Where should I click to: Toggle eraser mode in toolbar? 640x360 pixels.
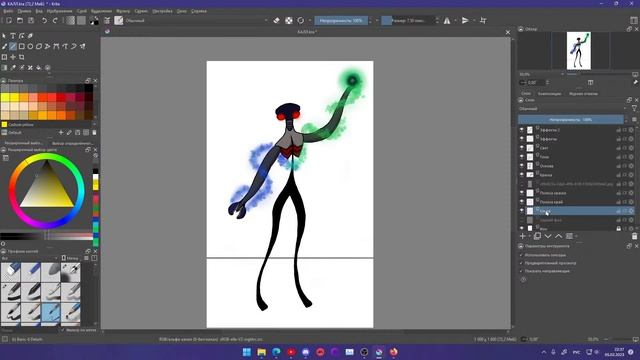pyautogui.click(x=276, y=20)
